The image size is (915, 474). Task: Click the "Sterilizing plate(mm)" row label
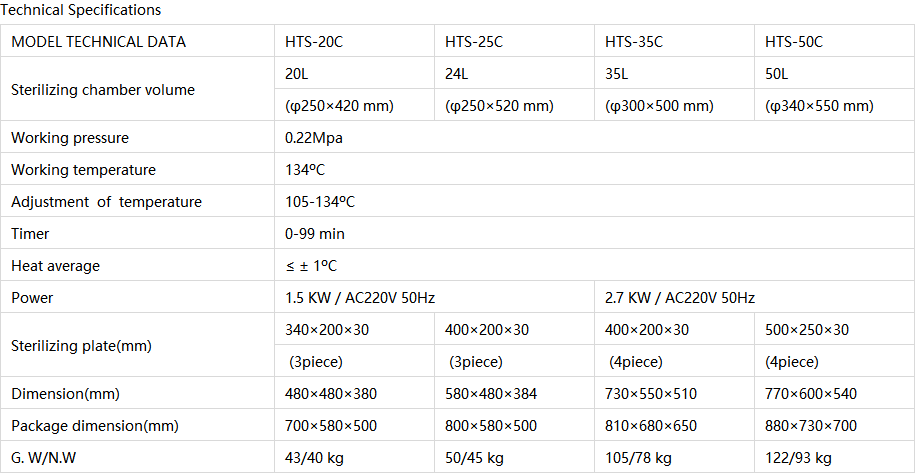pos(80,346)
